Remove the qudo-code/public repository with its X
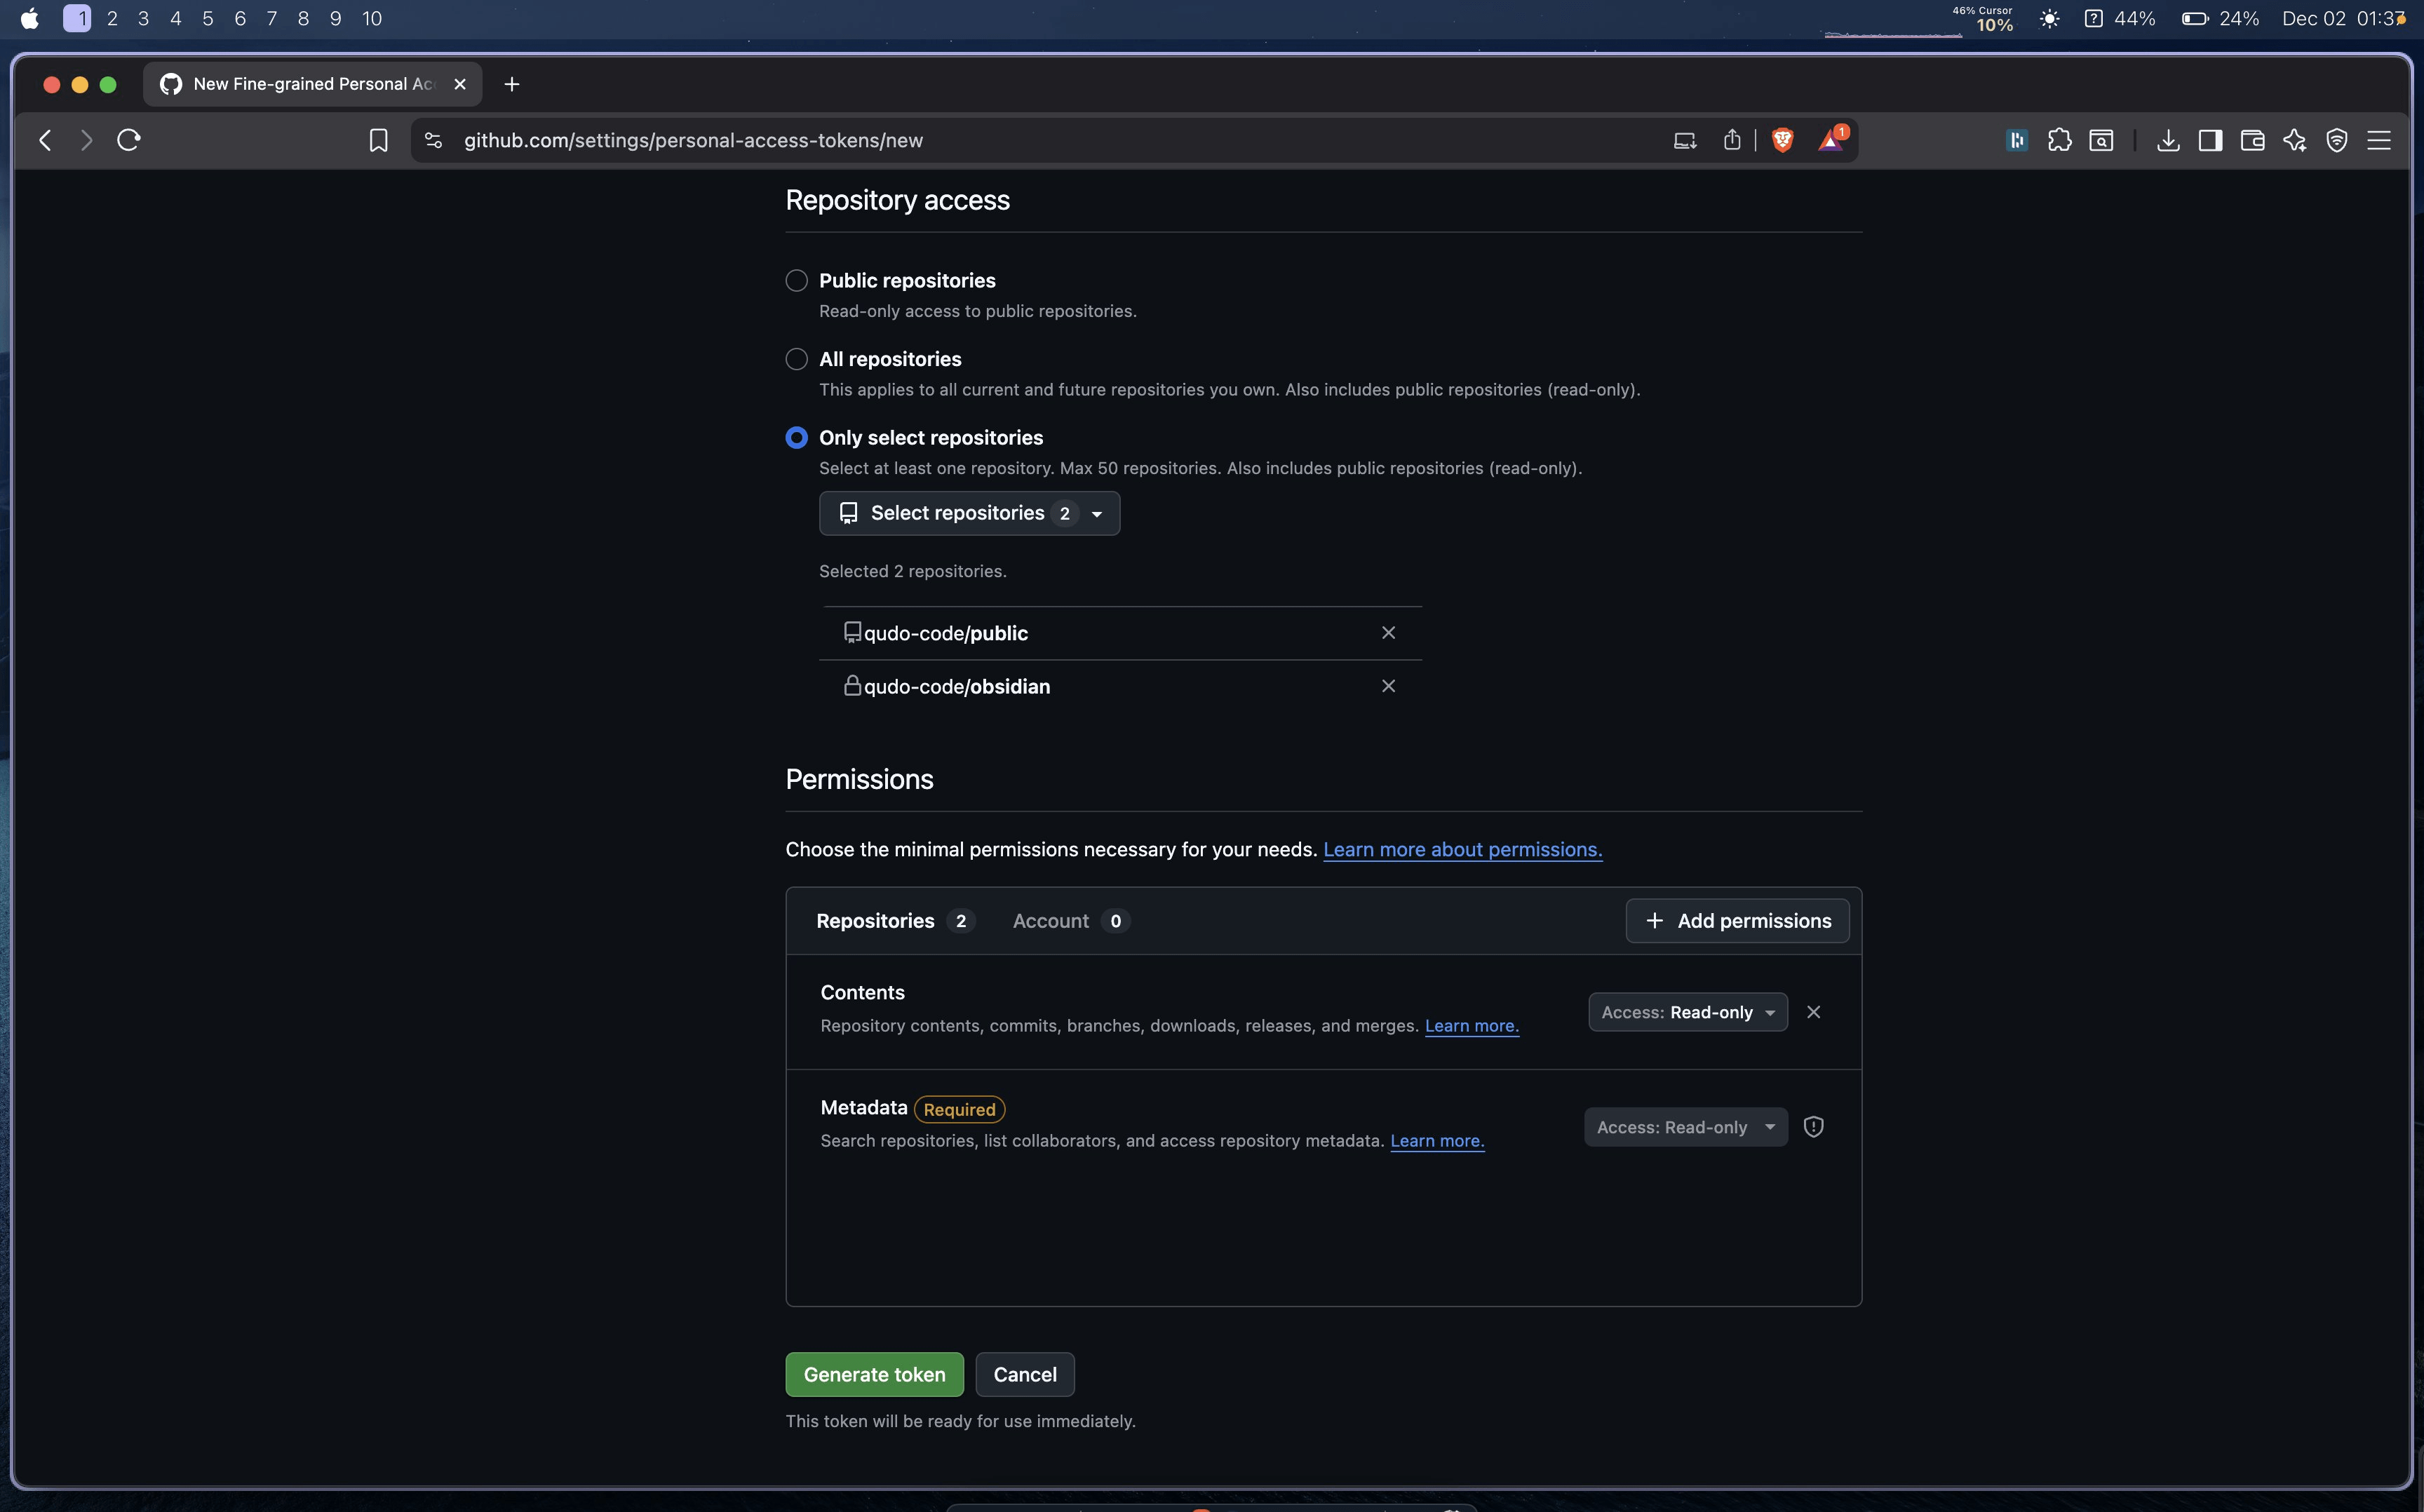 [1388, 633]
